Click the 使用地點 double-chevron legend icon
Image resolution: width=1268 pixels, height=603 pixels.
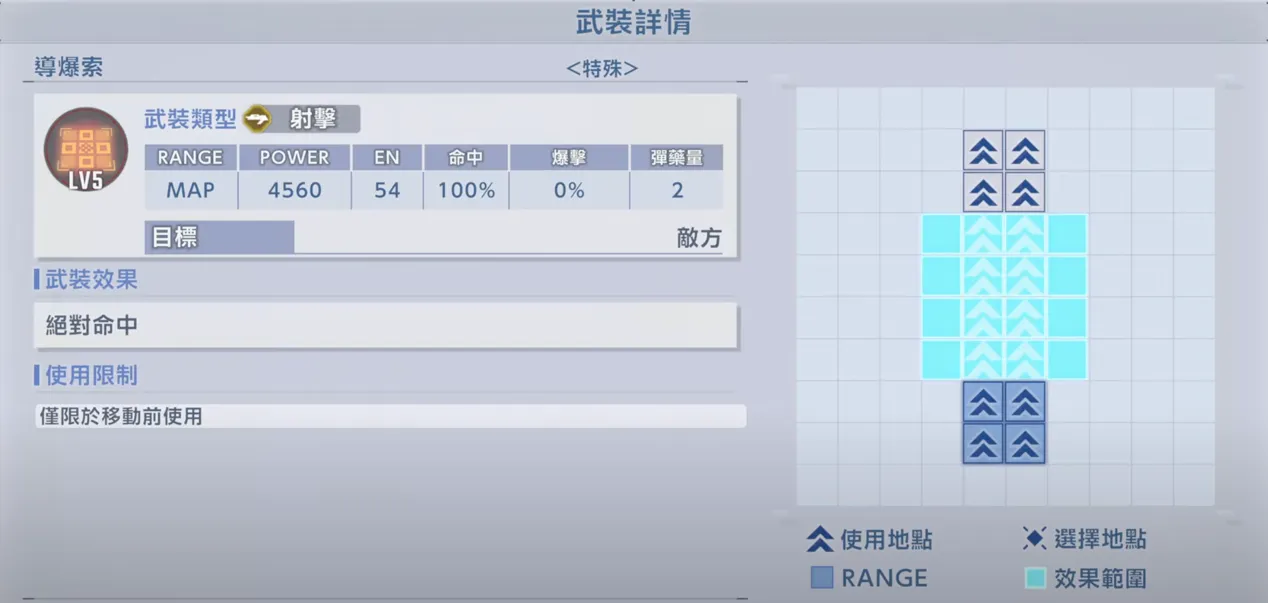pyautogui.click(x=820, y=540)
